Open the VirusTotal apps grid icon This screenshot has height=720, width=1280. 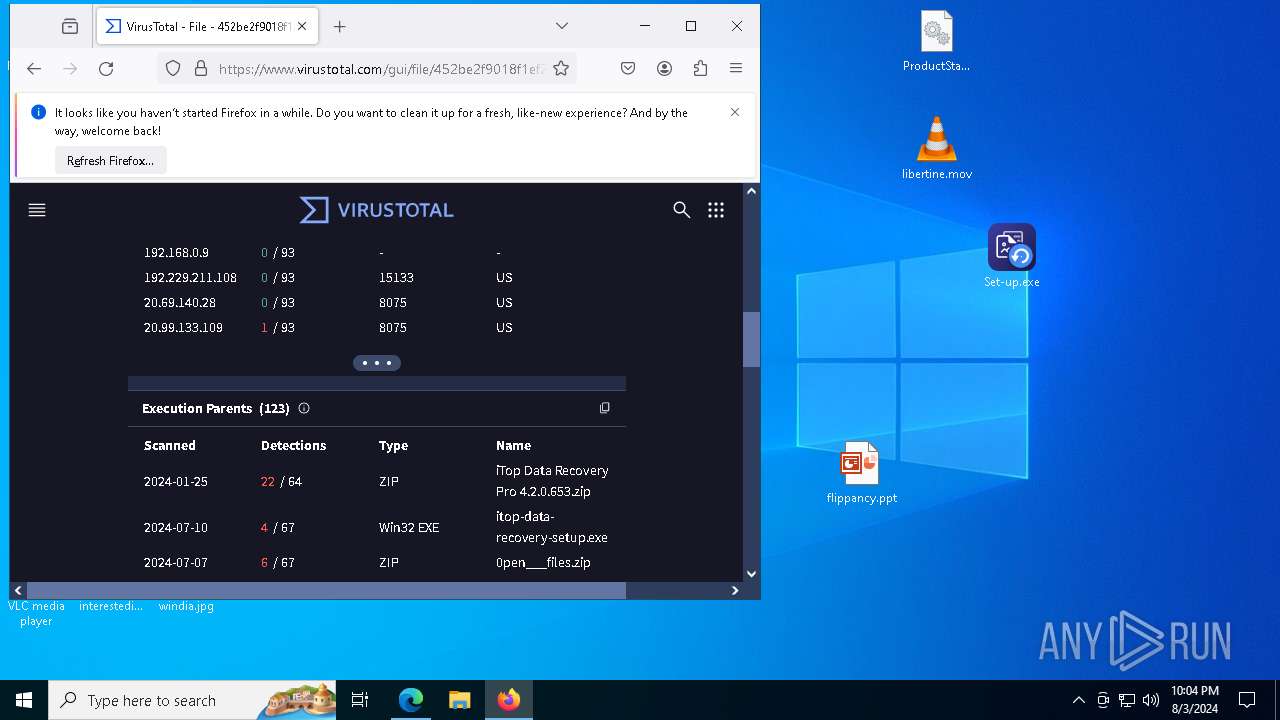click(x=716, y=210)
